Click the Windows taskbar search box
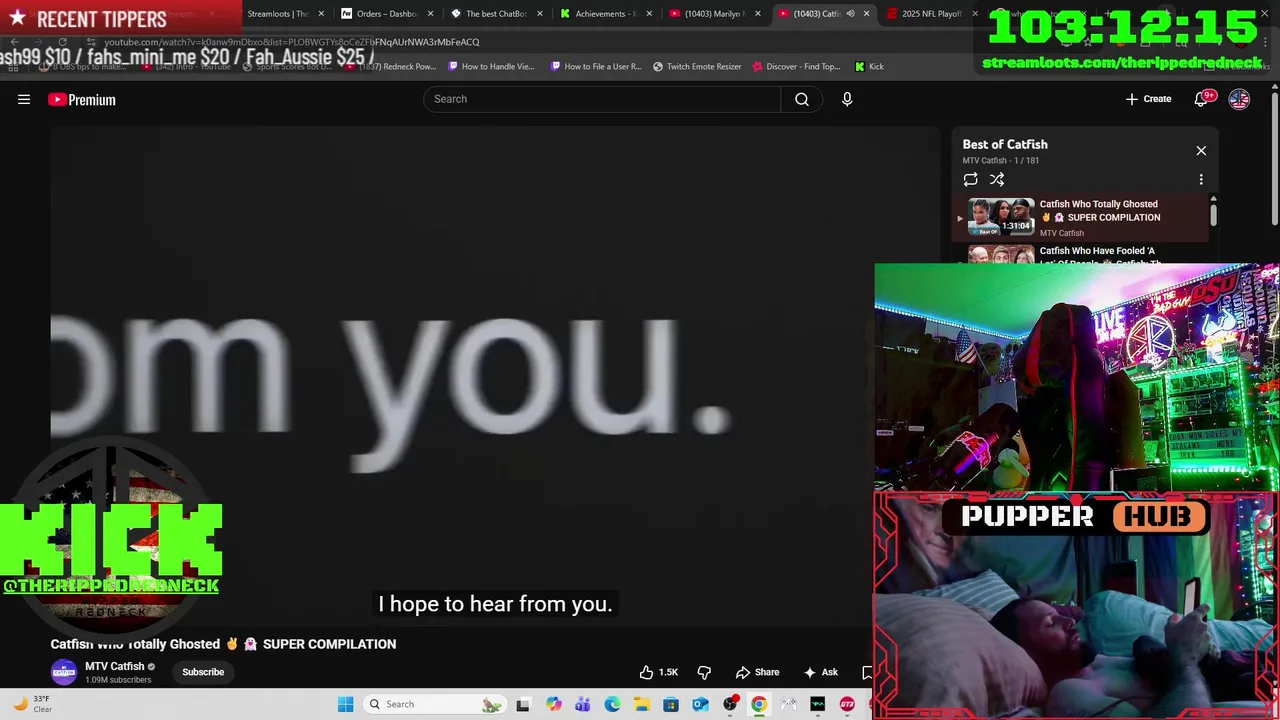Image resolution: width=1280 pixels, height=720 pixels. click(433, 704)
